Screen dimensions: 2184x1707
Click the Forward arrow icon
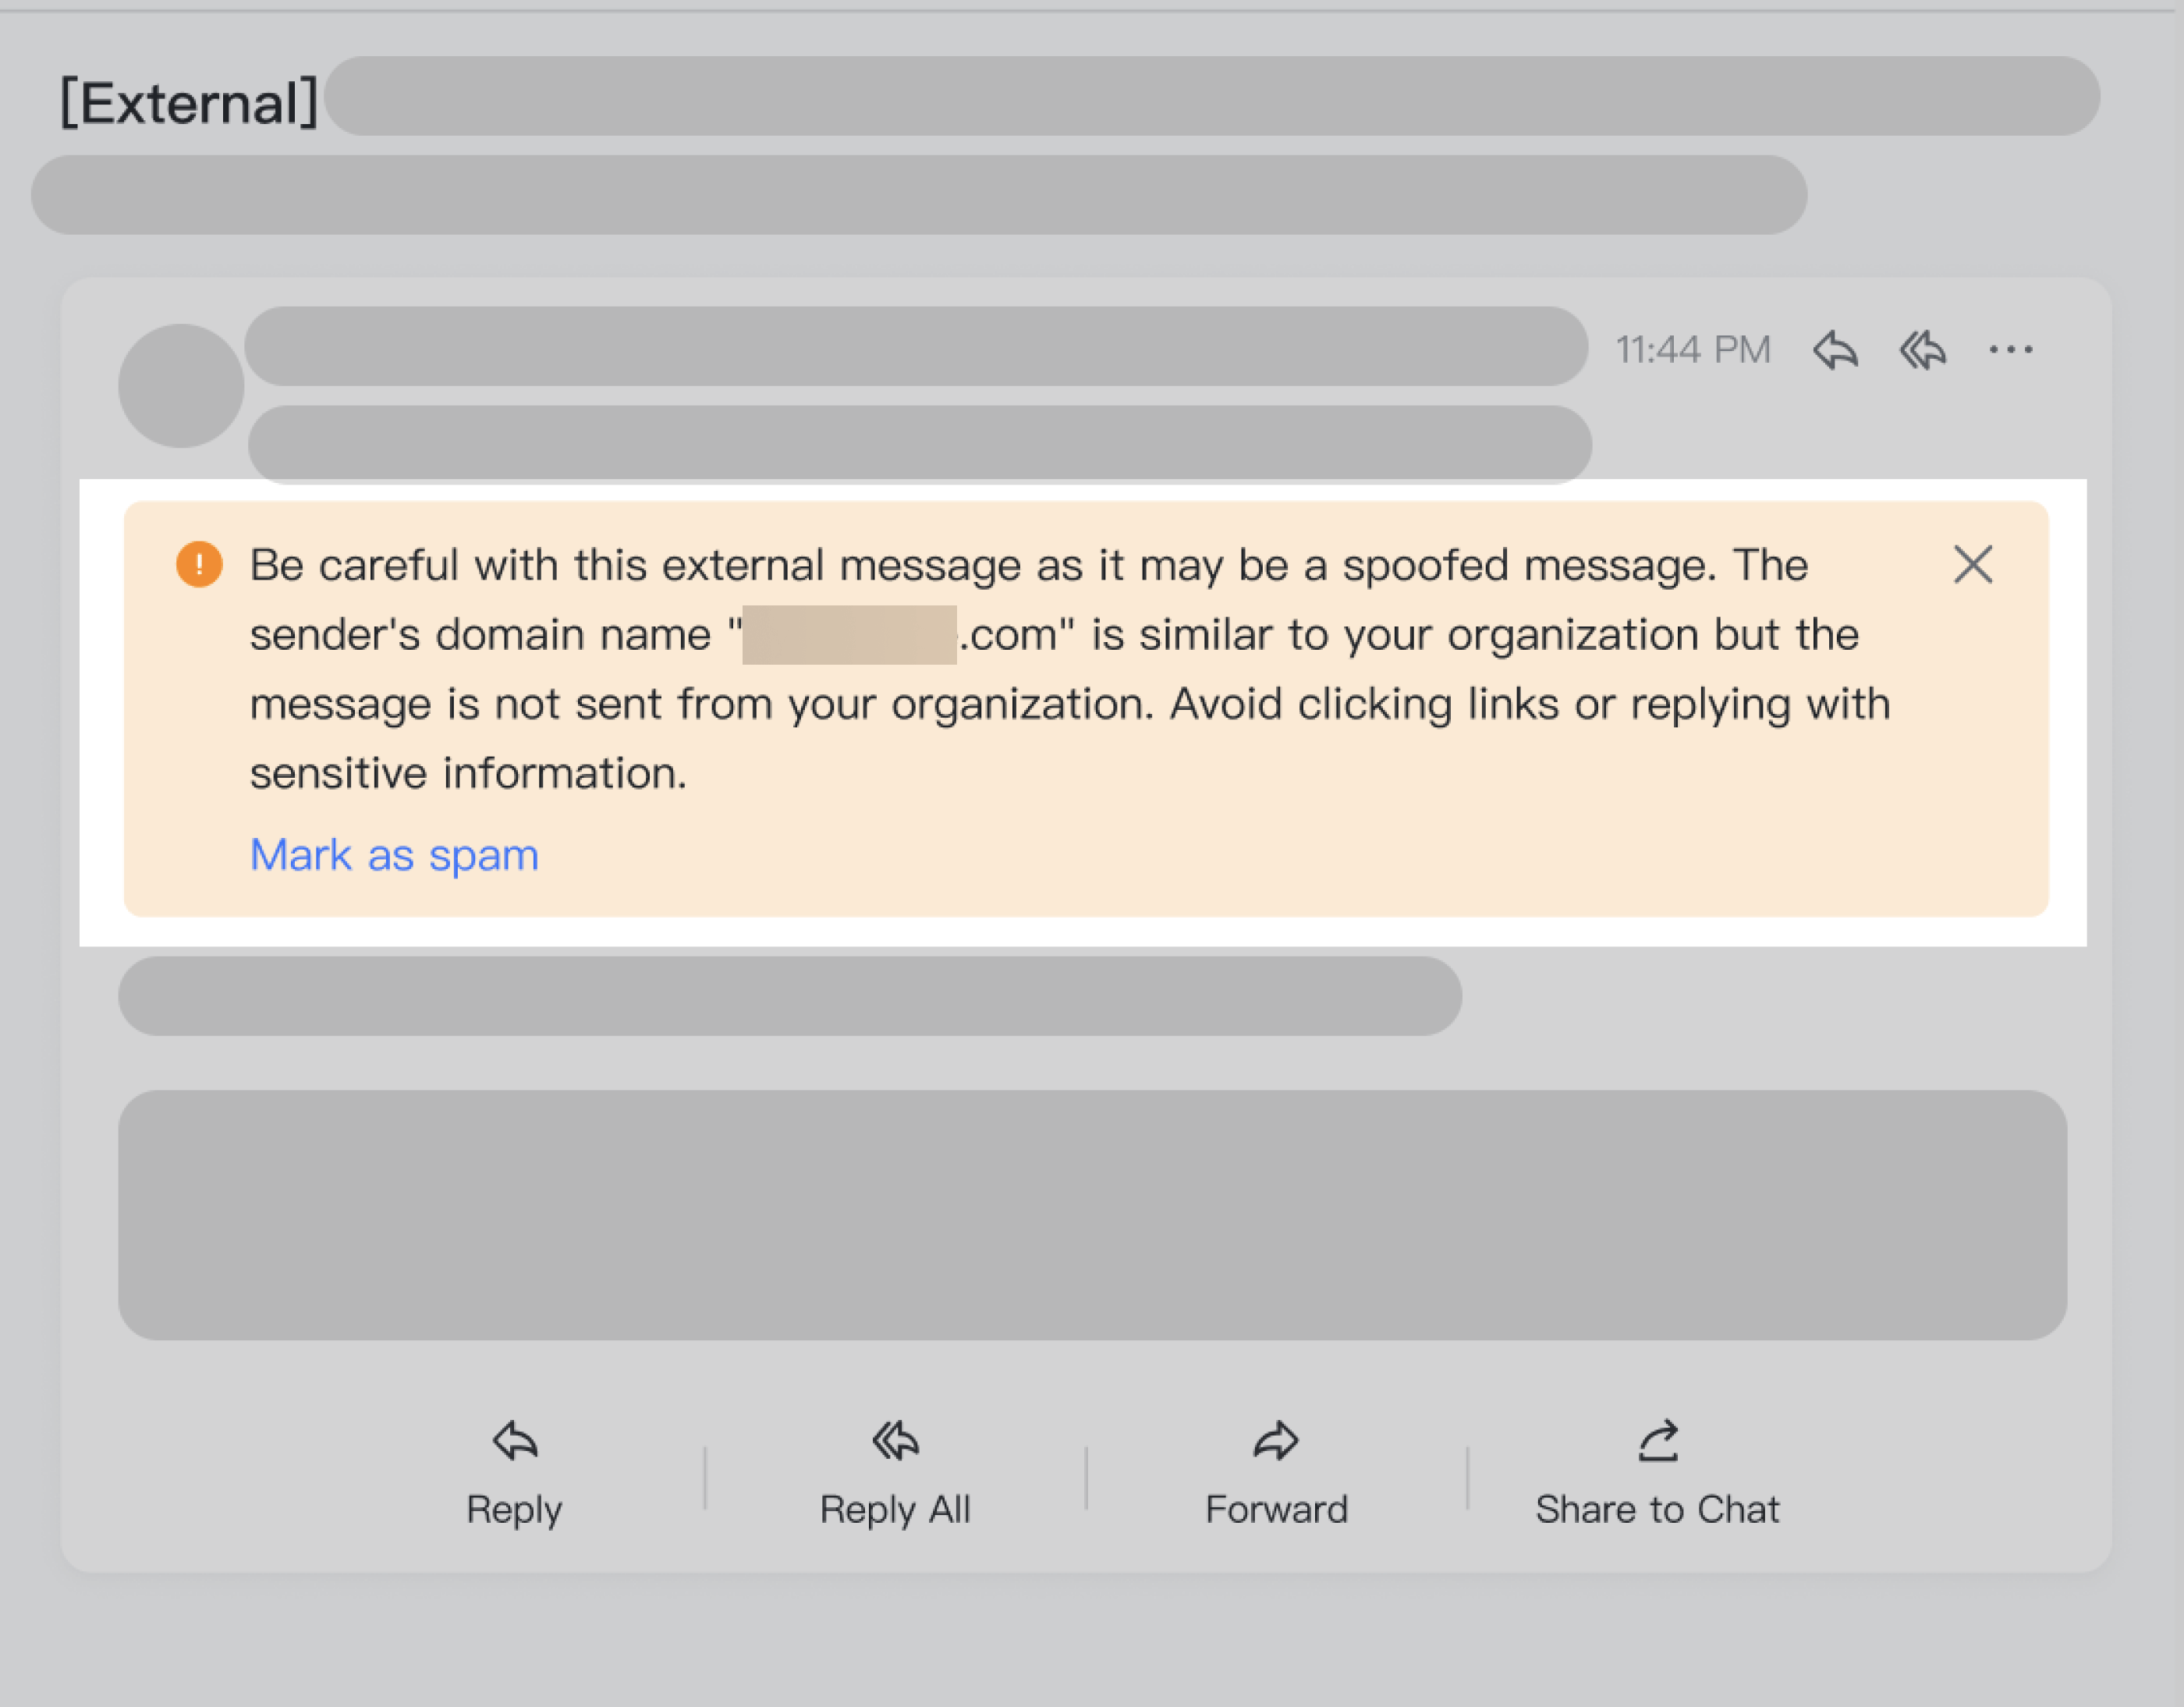[1276, 1441]
